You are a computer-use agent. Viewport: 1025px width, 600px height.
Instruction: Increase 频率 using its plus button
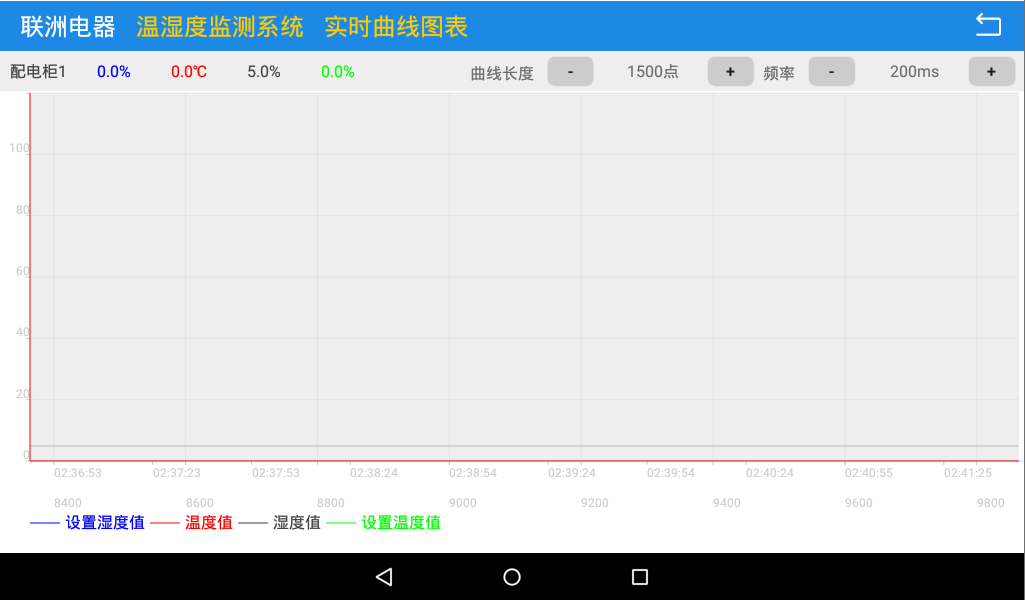pyautogui.click(x=991, y=71)
